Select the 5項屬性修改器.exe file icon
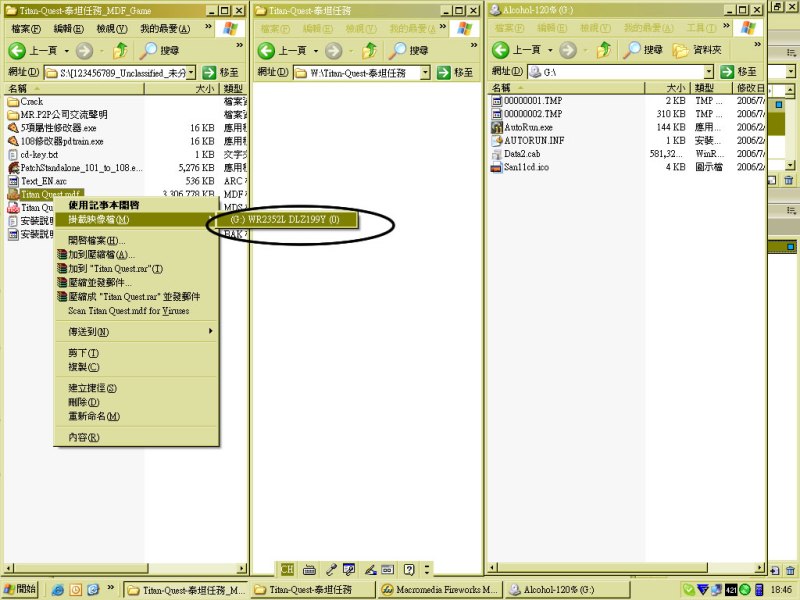This screenshot has height=600, width=800. (13, 128)
